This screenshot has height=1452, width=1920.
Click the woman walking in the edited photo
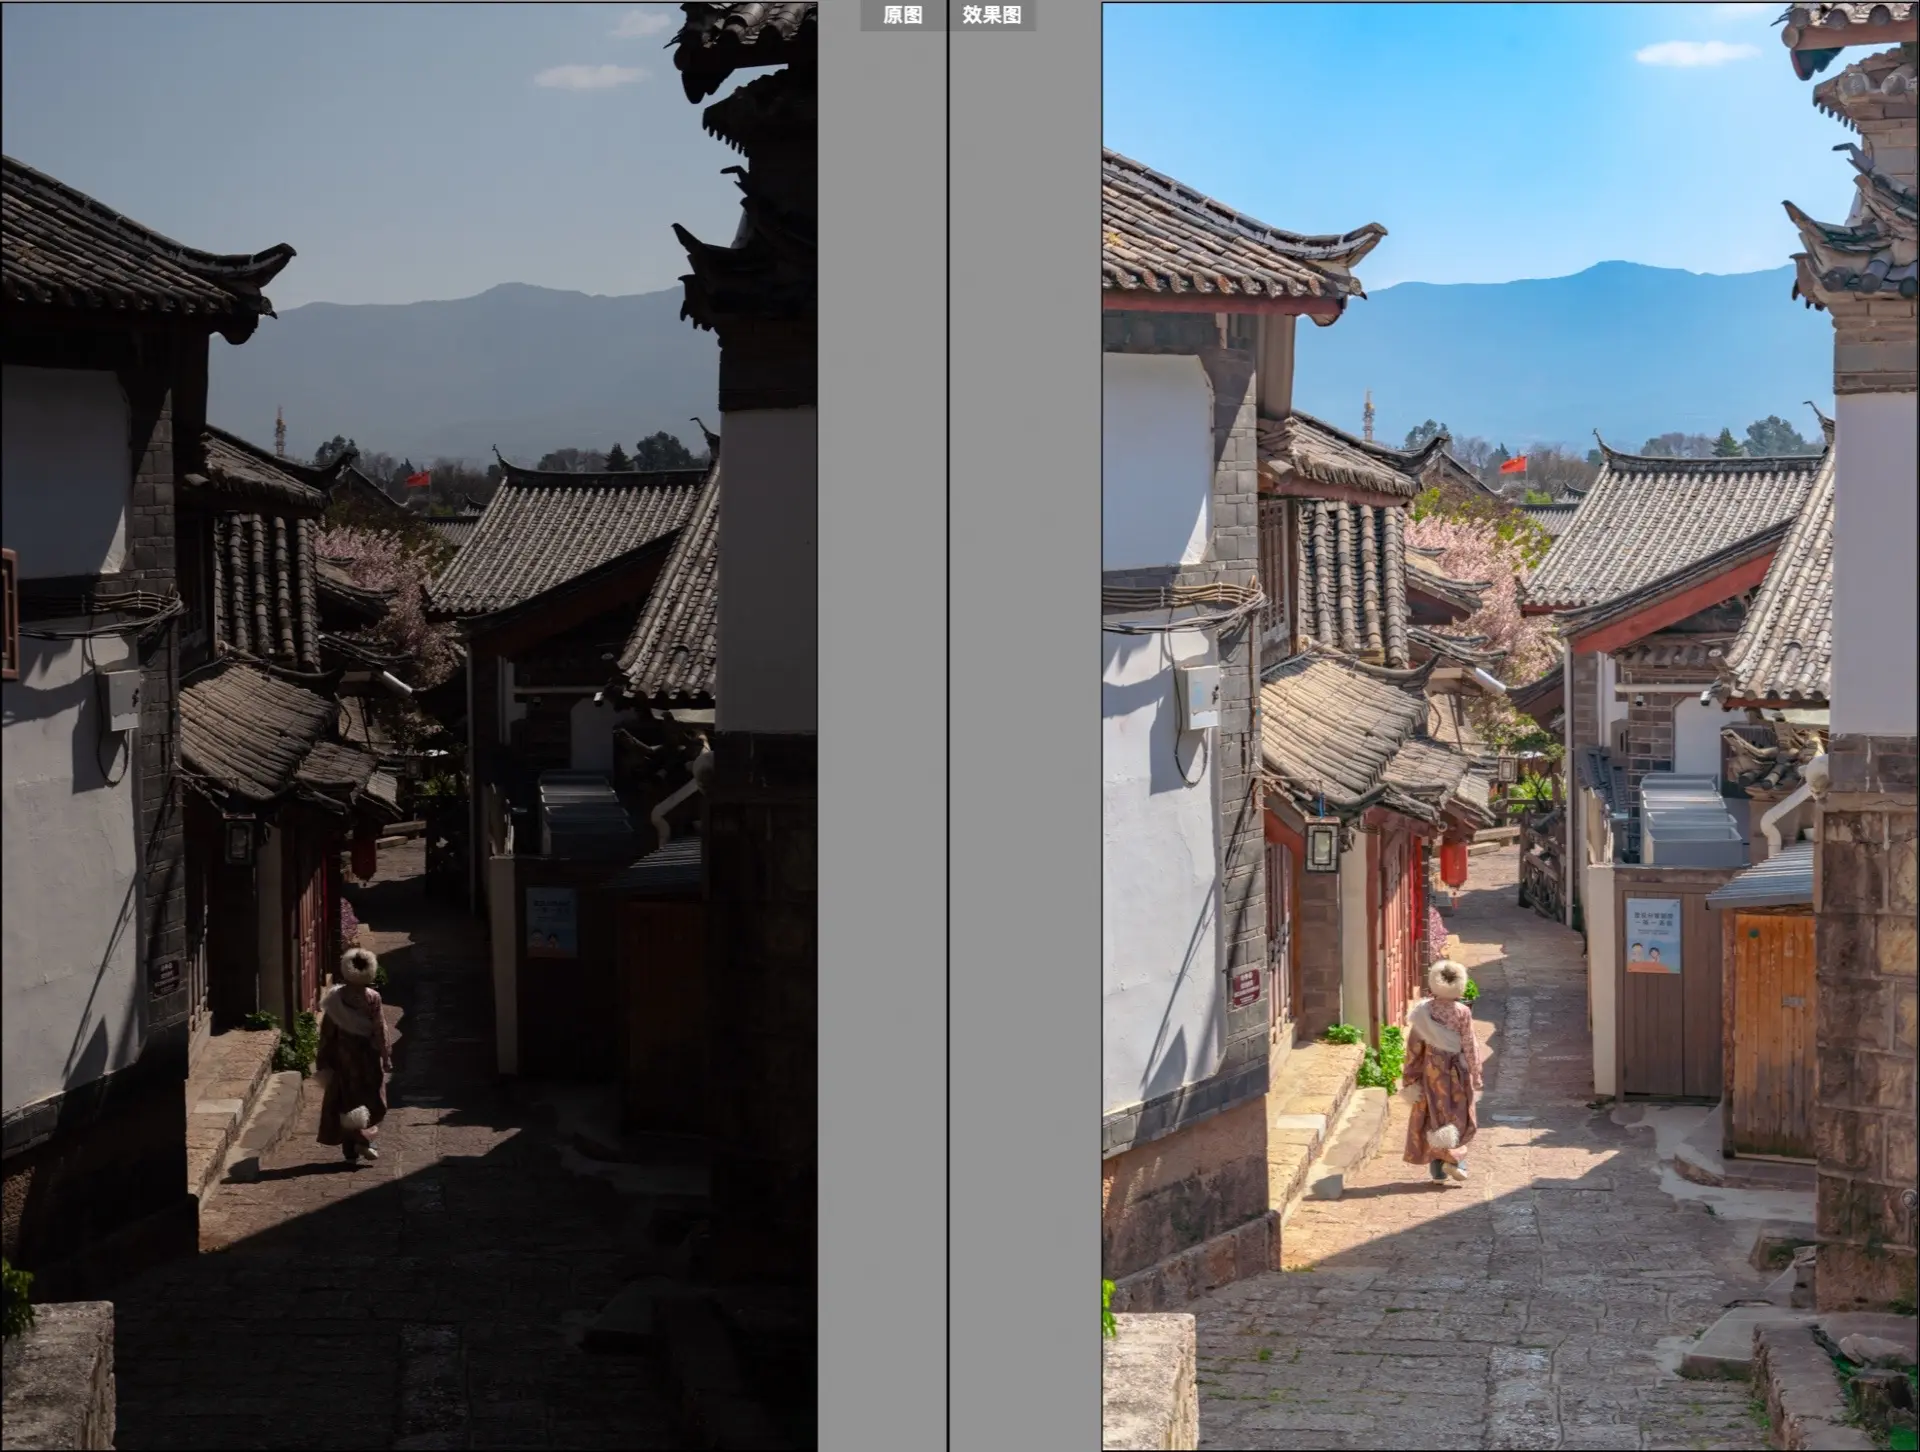coord(1441,1070)
